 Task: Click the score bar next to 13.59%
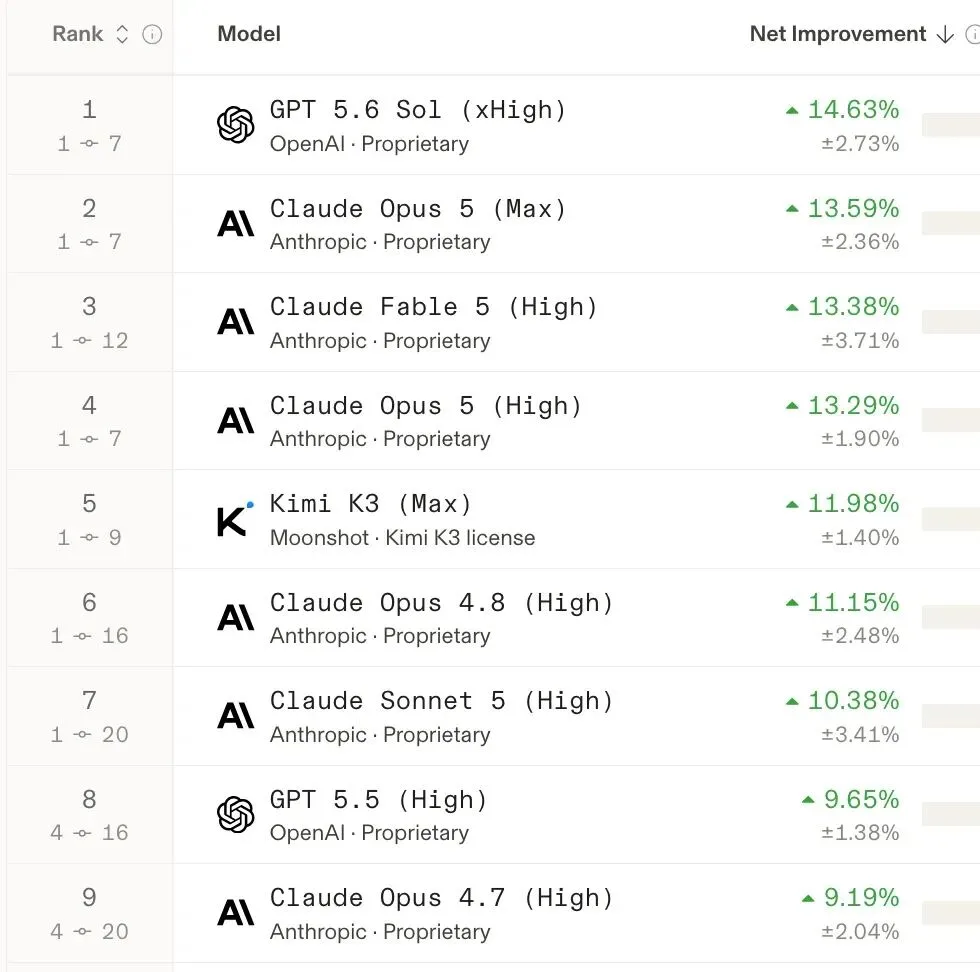coord(951,223)
